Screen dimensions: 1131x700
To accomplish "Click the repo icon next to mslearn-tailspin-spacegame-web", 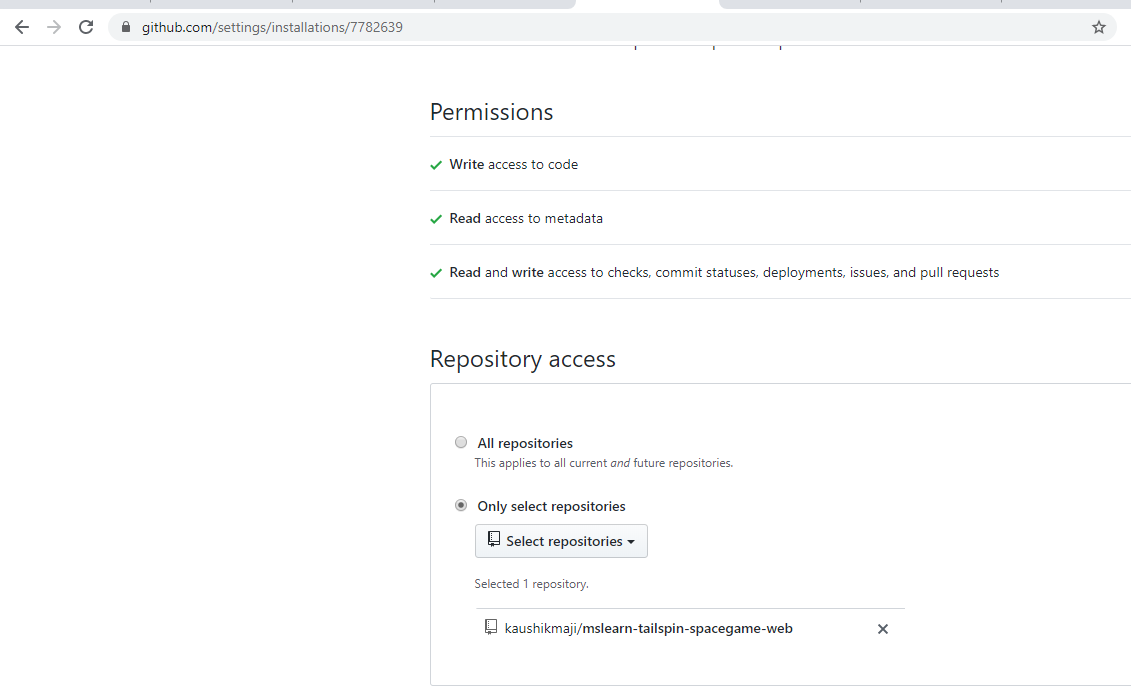I will 490,626.
